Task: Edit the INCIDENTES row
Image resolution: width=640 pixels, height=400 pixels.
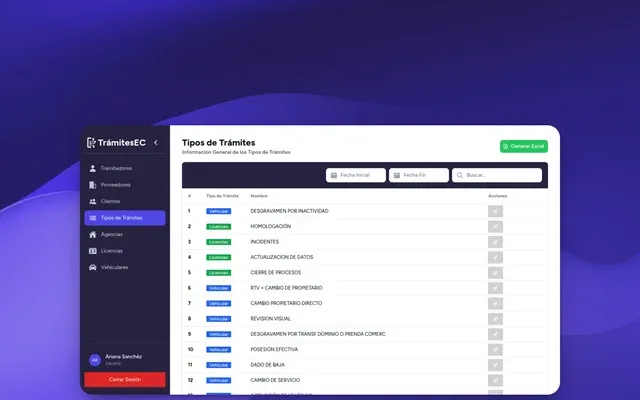Action: coord(495,242)
